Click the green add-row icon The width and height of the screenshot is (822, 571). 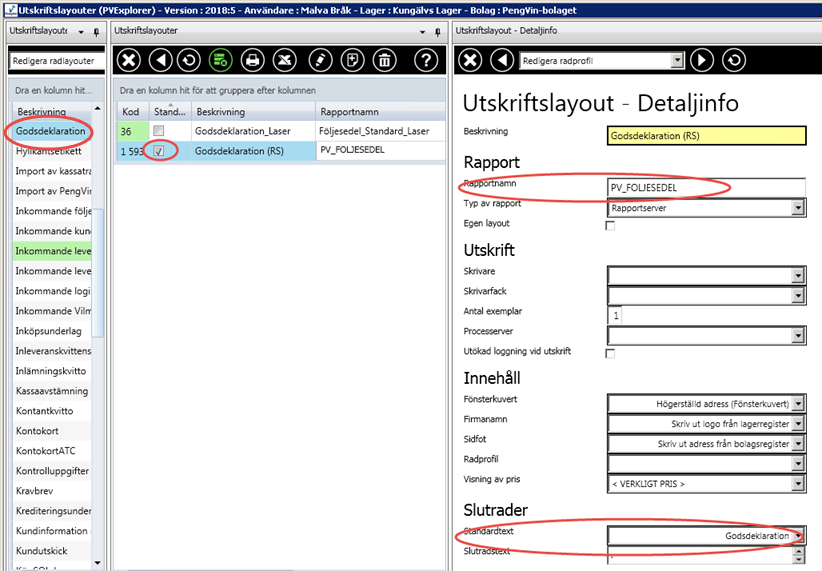(x=220, y=60)
